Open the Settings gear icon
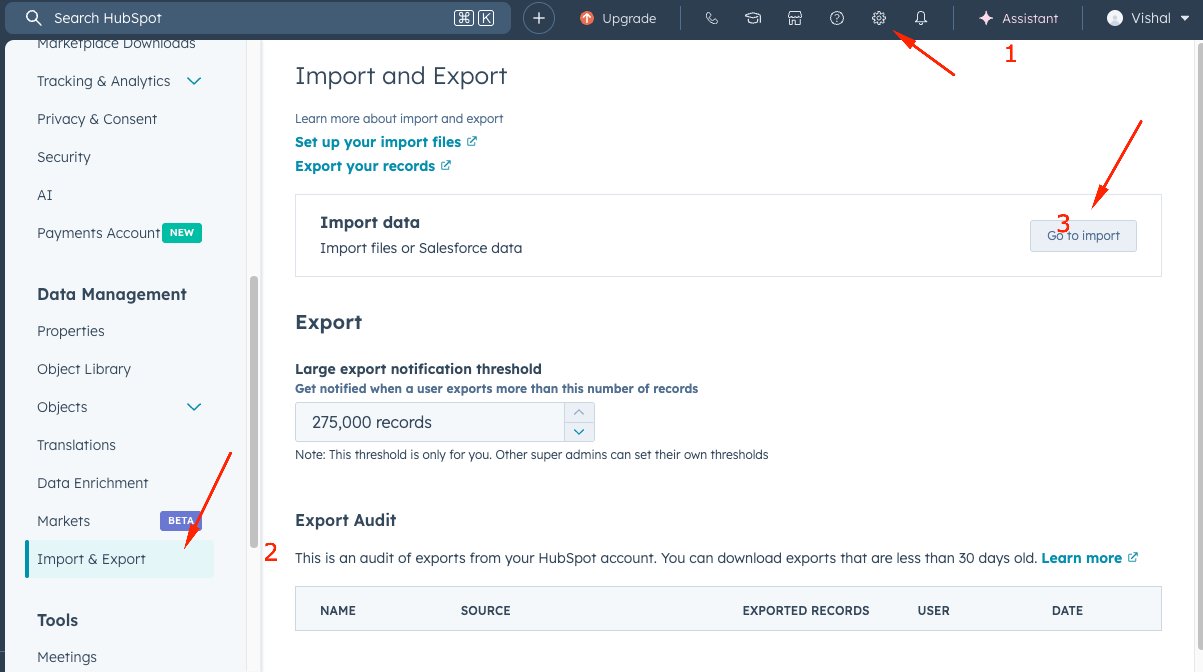Viewport: 1203px width, 672px height. [878, 17]
